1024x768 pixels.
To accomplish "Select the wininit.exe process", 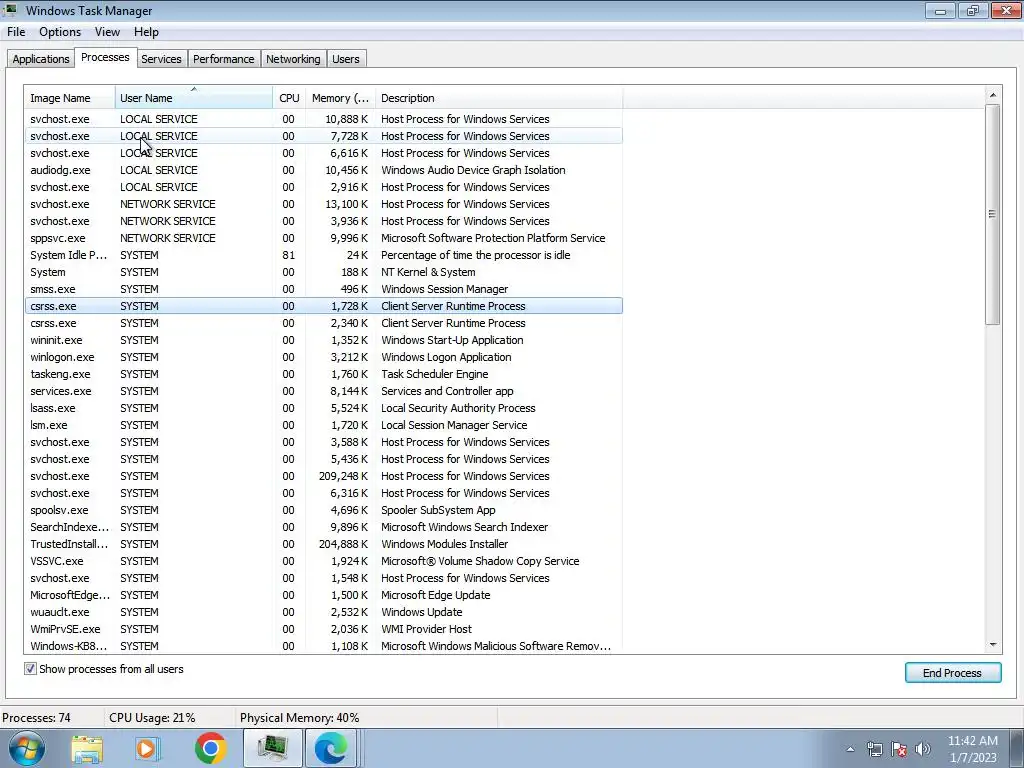I will [323, 340].
